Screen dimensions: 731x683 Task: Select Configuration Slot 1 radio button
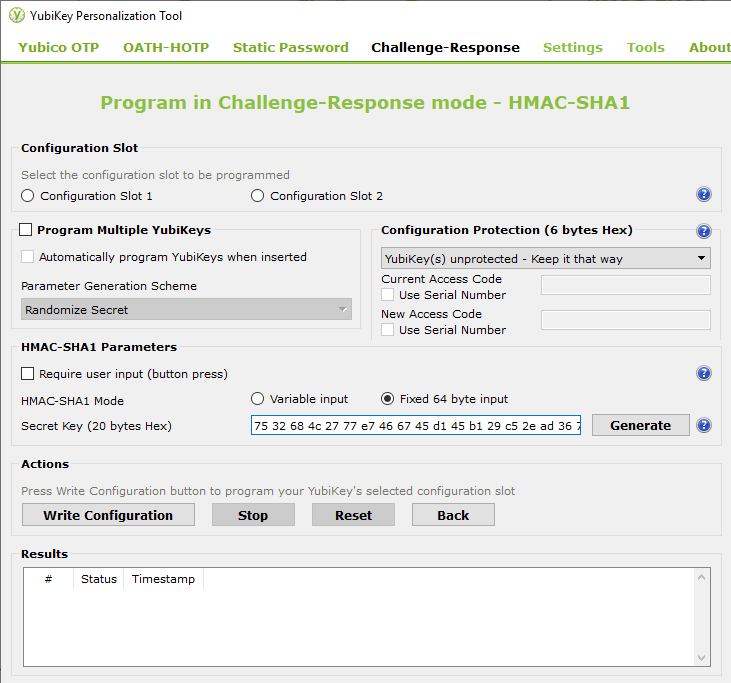point(28,196)
